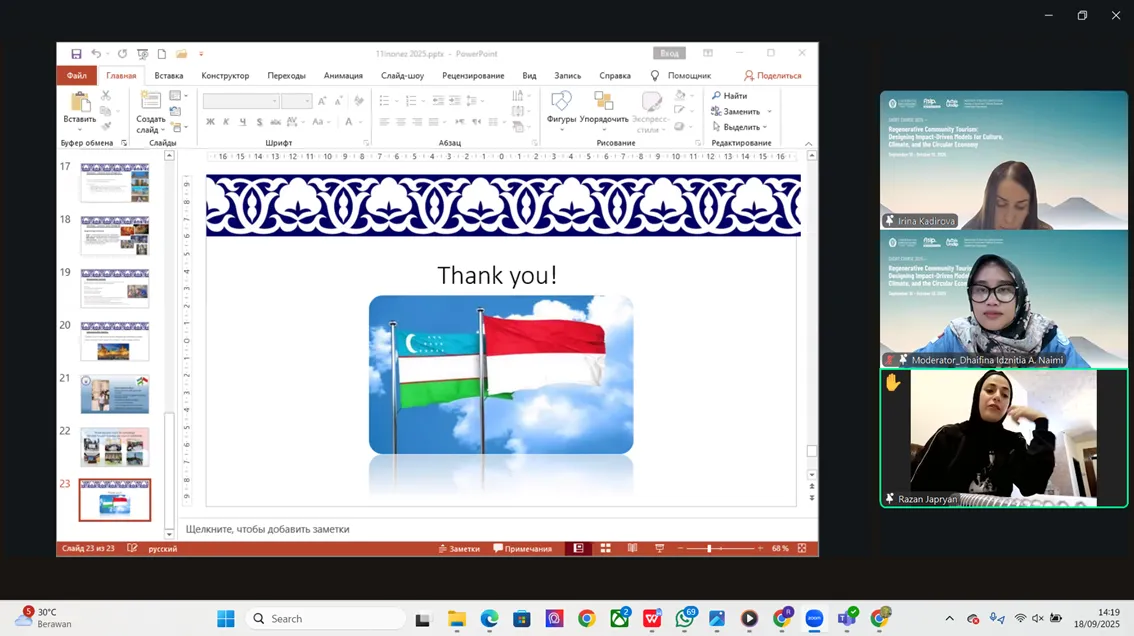The width and height of the screenshot is (1134, 636).
Task: Open the Фигуры shapes gallery
Action: [x=561, y=102]
